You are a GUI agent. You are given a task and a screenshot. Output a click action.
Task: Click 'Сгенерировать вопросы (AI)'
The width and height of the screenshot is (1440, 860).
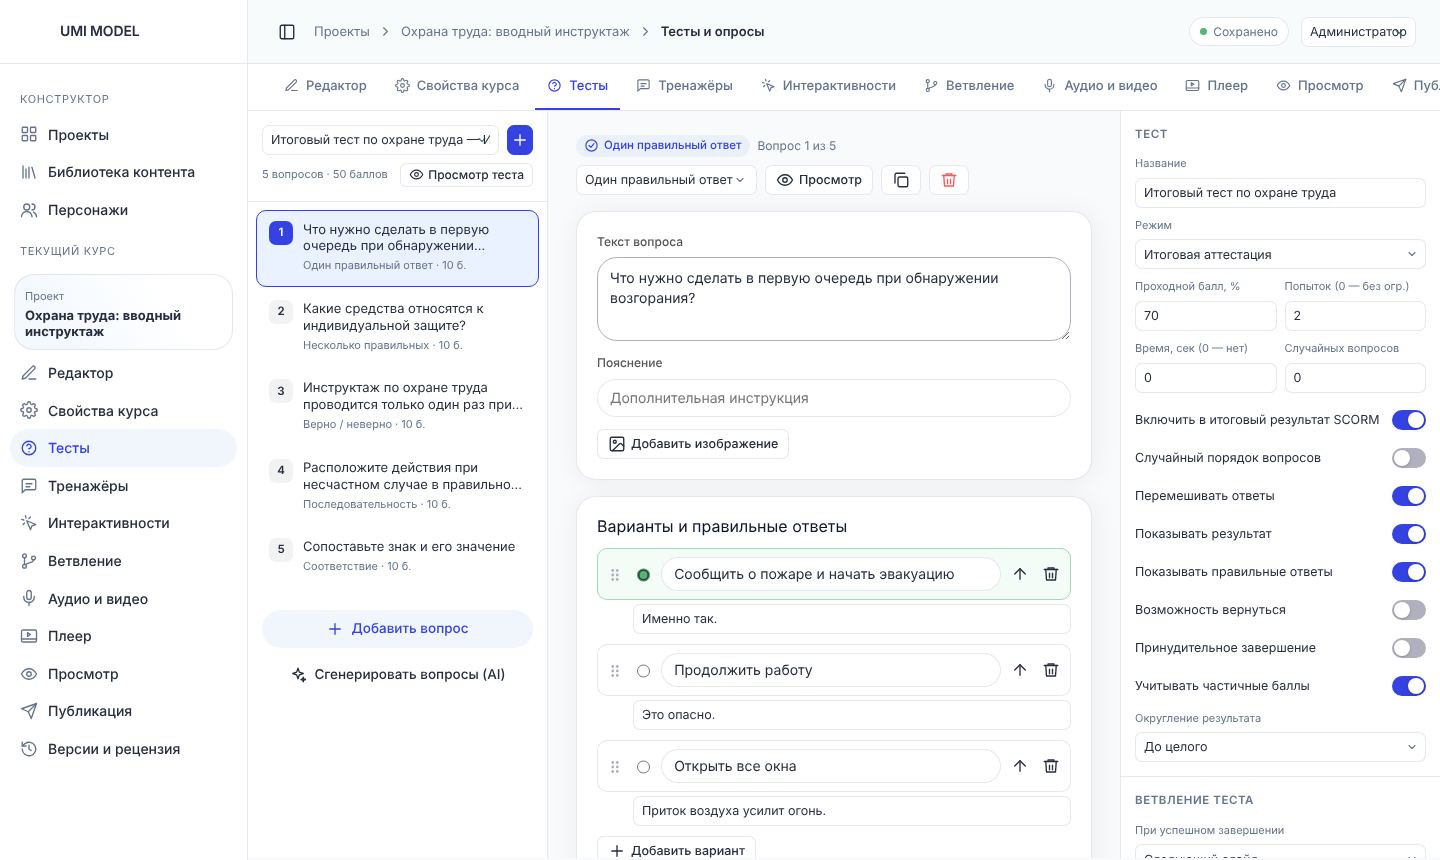pyautogui.click(x=397, y=675)
